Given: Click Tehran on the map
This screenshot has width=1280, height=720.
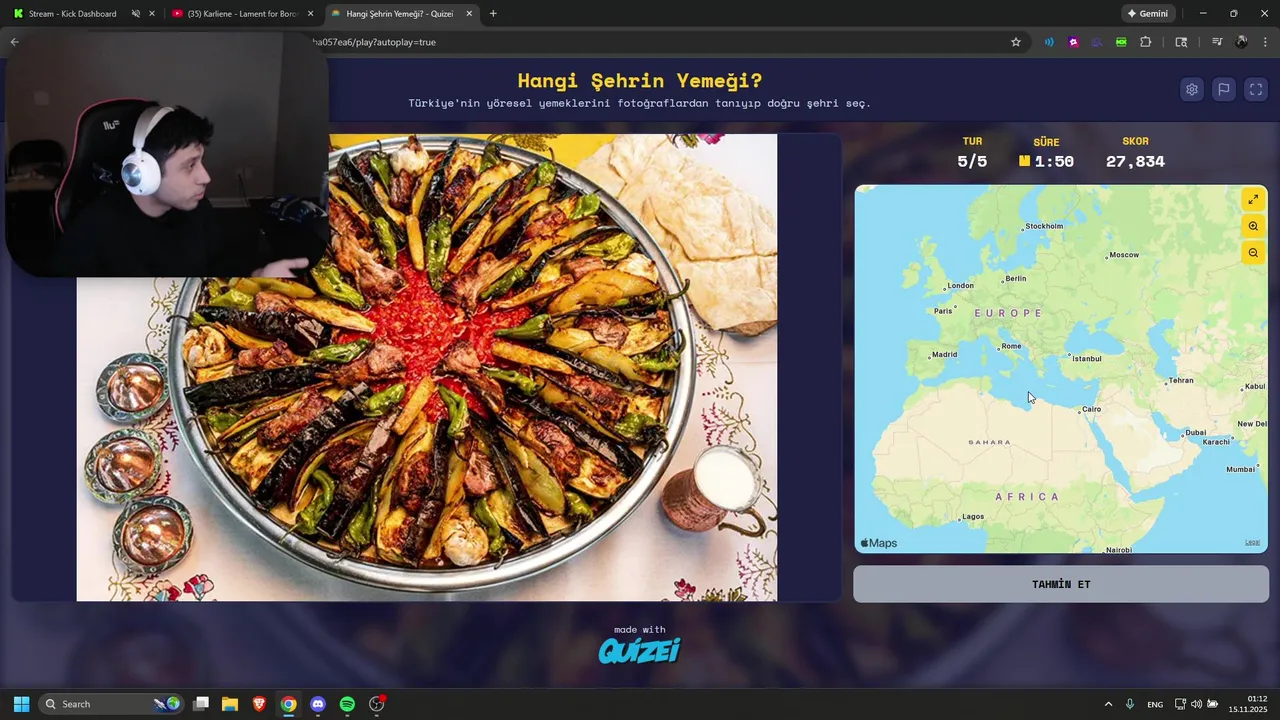Looking at the screenshot, I should click(1180, 380).
